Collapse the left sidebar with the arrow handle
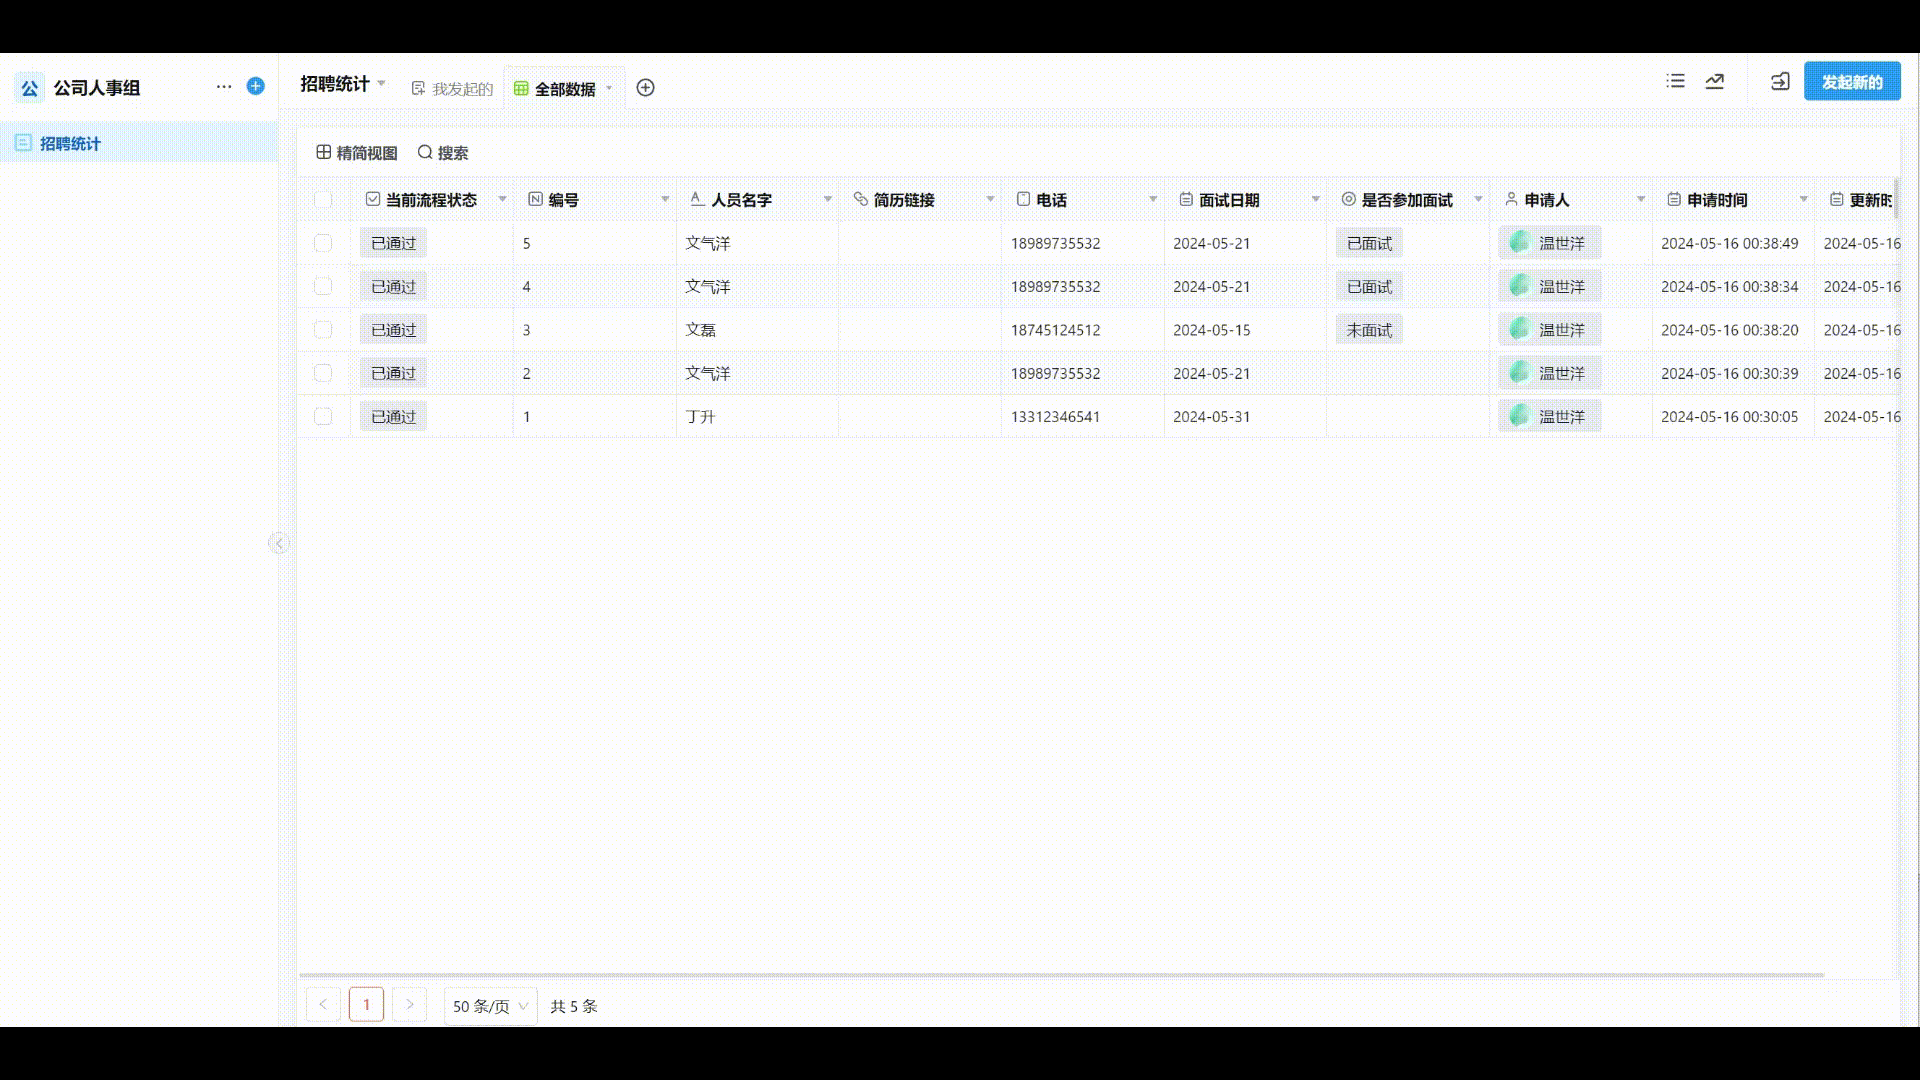This screenshot has width=1920, height=1080. [x=278, y=543]
